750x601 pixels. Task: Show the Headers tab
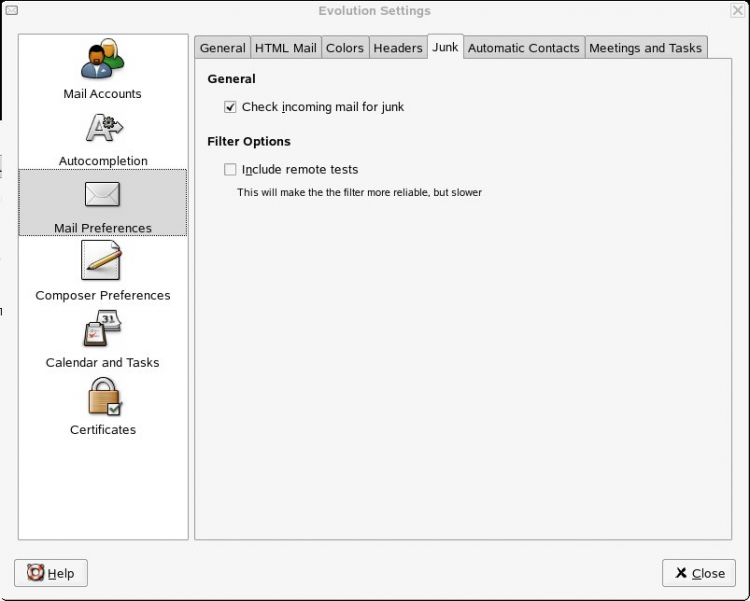(398, 48)
